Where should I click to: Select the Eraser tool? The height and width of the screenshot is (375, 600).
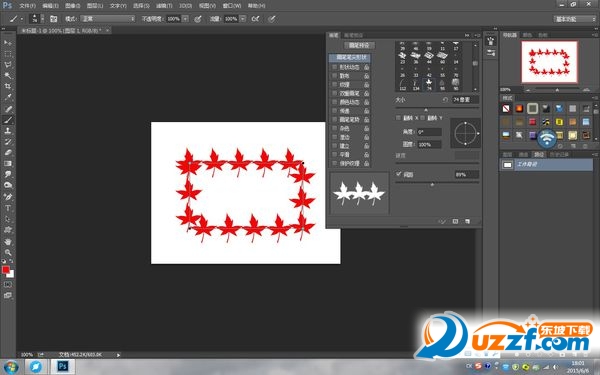[x=8, y=152]
